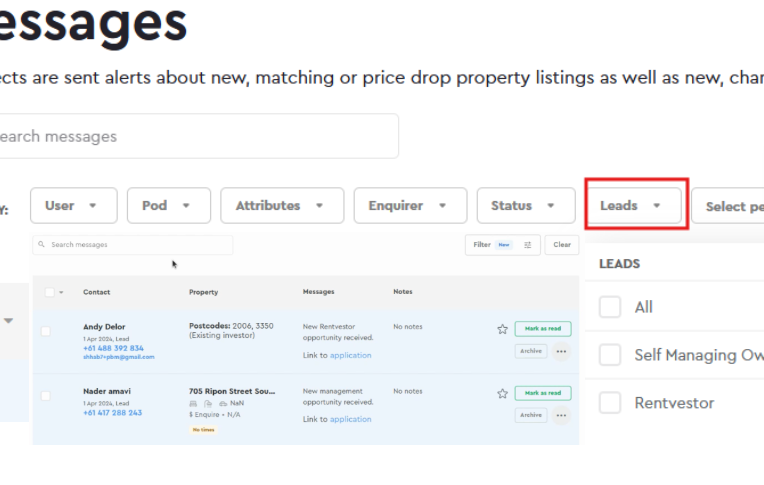Star the Nader amavi message

click(502, 394)
